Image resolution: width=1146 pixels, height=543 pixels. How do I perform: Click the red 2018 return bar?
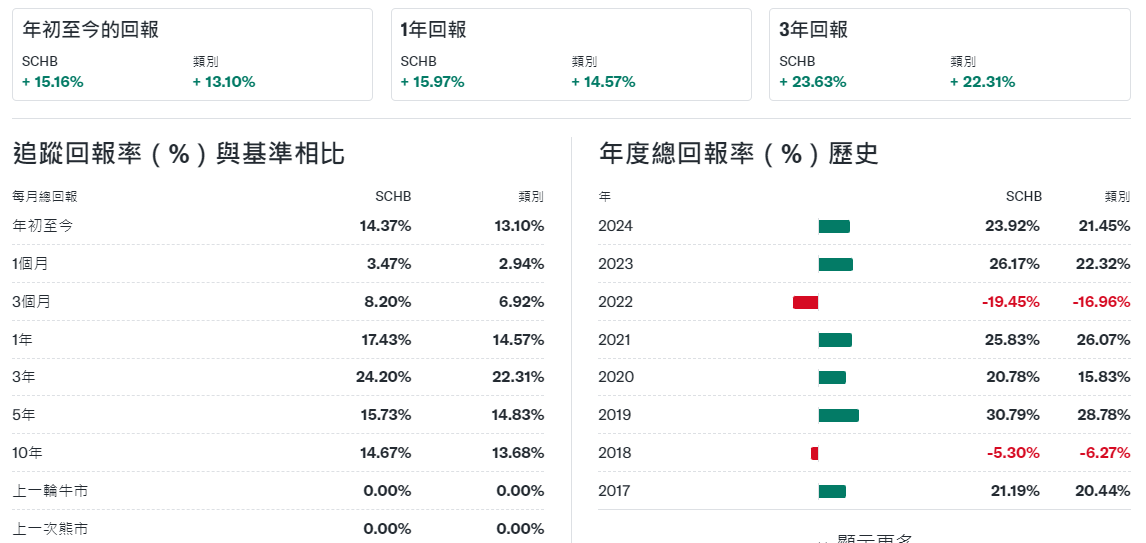point(814,453)
